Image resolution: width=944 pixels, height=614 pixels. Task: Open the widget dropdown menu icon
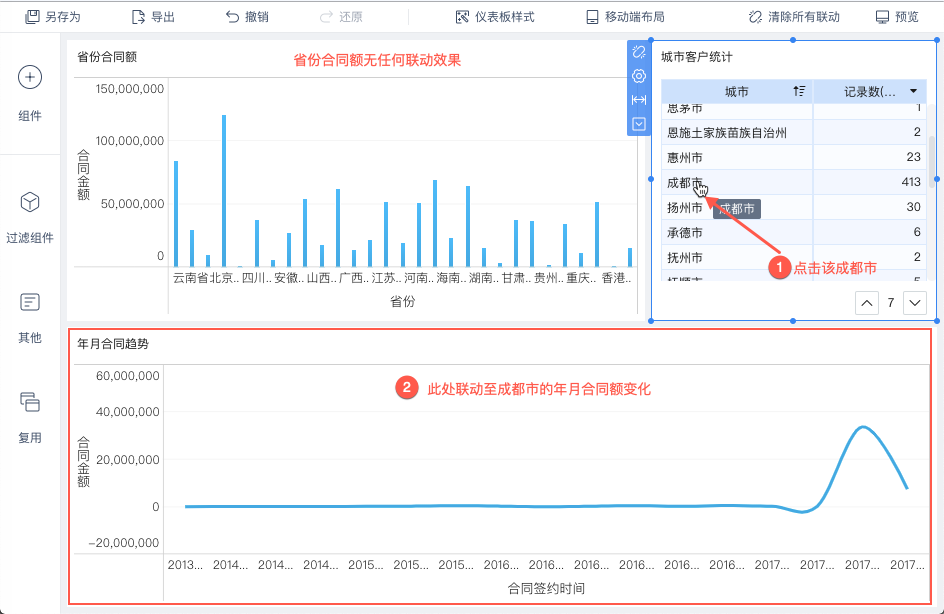pos(639,124)
